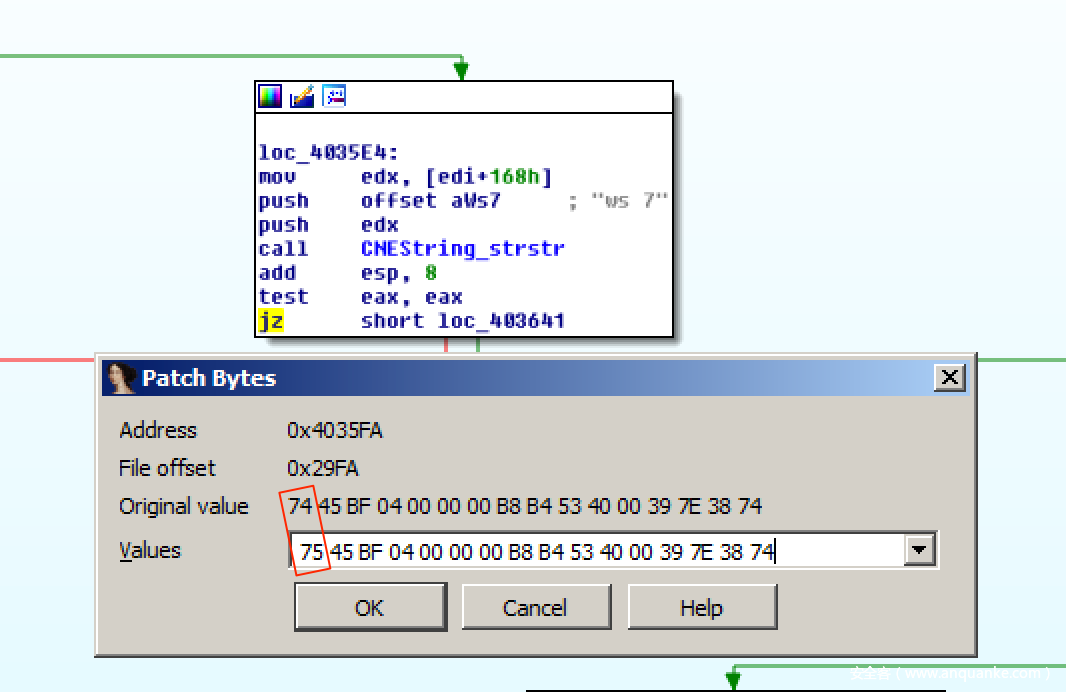1066x692 pixels.
Task: Click the portrait icon in Patch Bytes title
Action: tap(120, 378)
